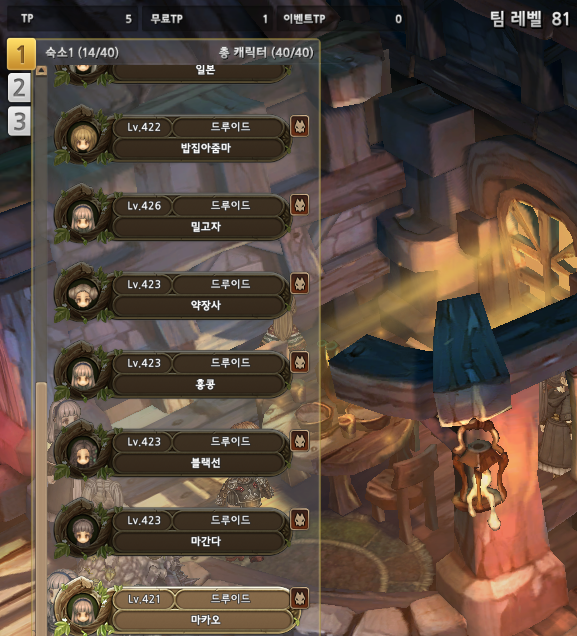This screenshot has height=636, width=577.
Task: Click the cat icon beside 밥집아줌마
Action: (300, 126)
